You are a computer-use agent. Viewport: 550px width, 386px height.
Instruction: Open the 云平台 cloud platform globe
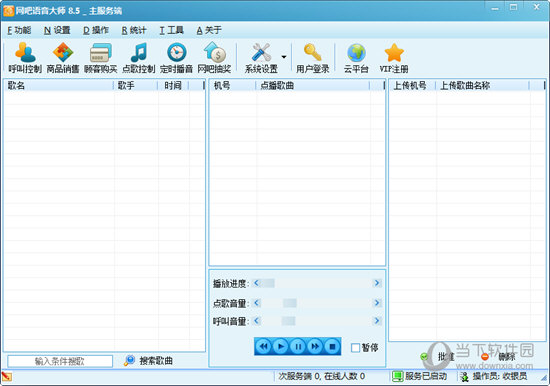click(x=356, y=58)
